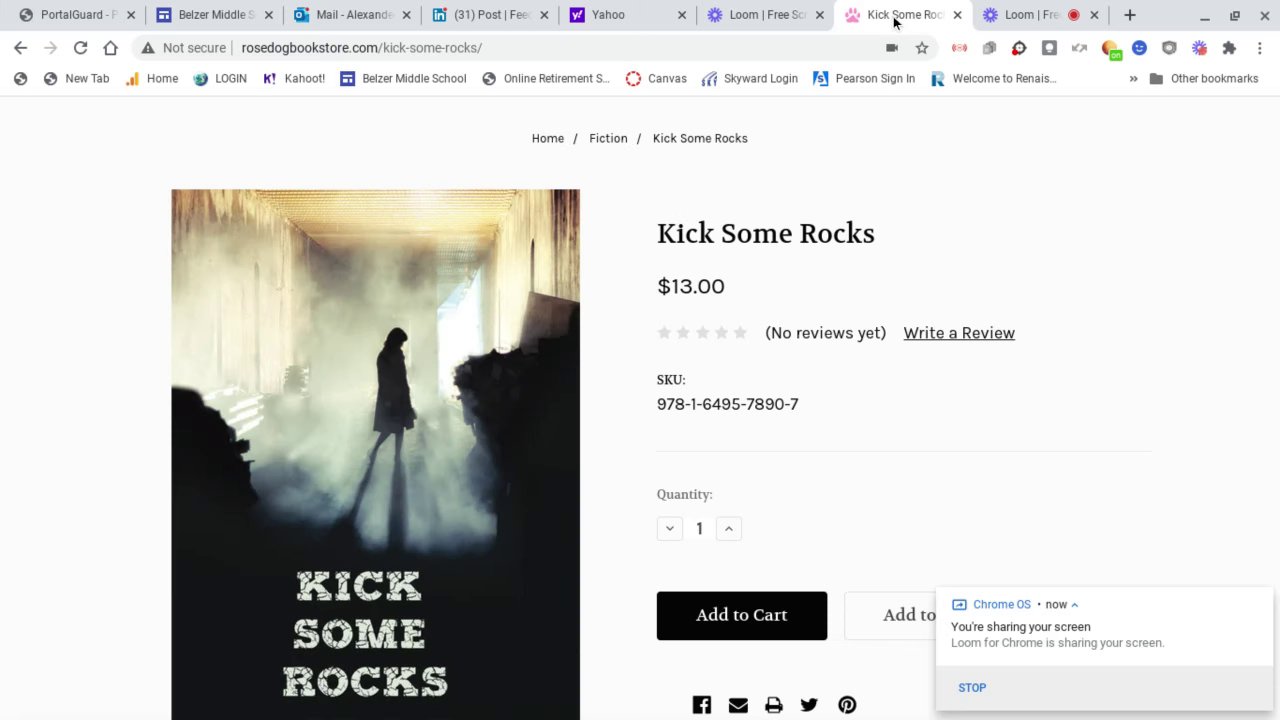1280x720 pixels.
Task: Show more bookmarks via the overflow chevron
Action: (x=1133, y=79)
